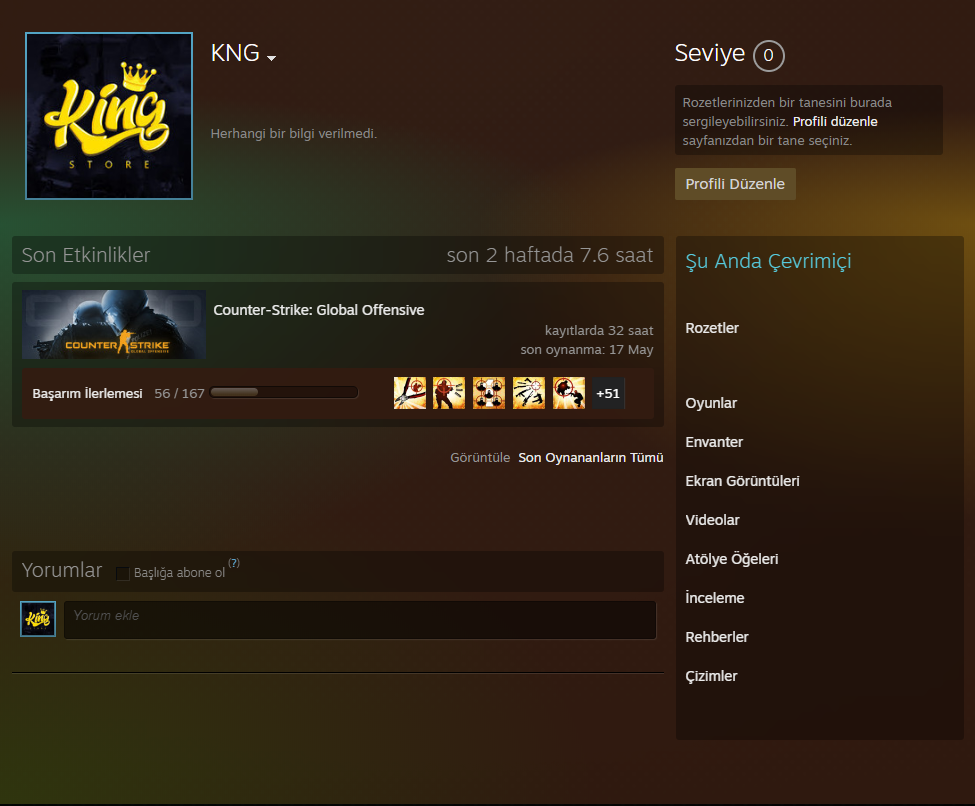The height and width of the screenshot is (806, 975).
Task: Click the Başarım İlerlemesi progress bar
Action: [x=284, y=392]
